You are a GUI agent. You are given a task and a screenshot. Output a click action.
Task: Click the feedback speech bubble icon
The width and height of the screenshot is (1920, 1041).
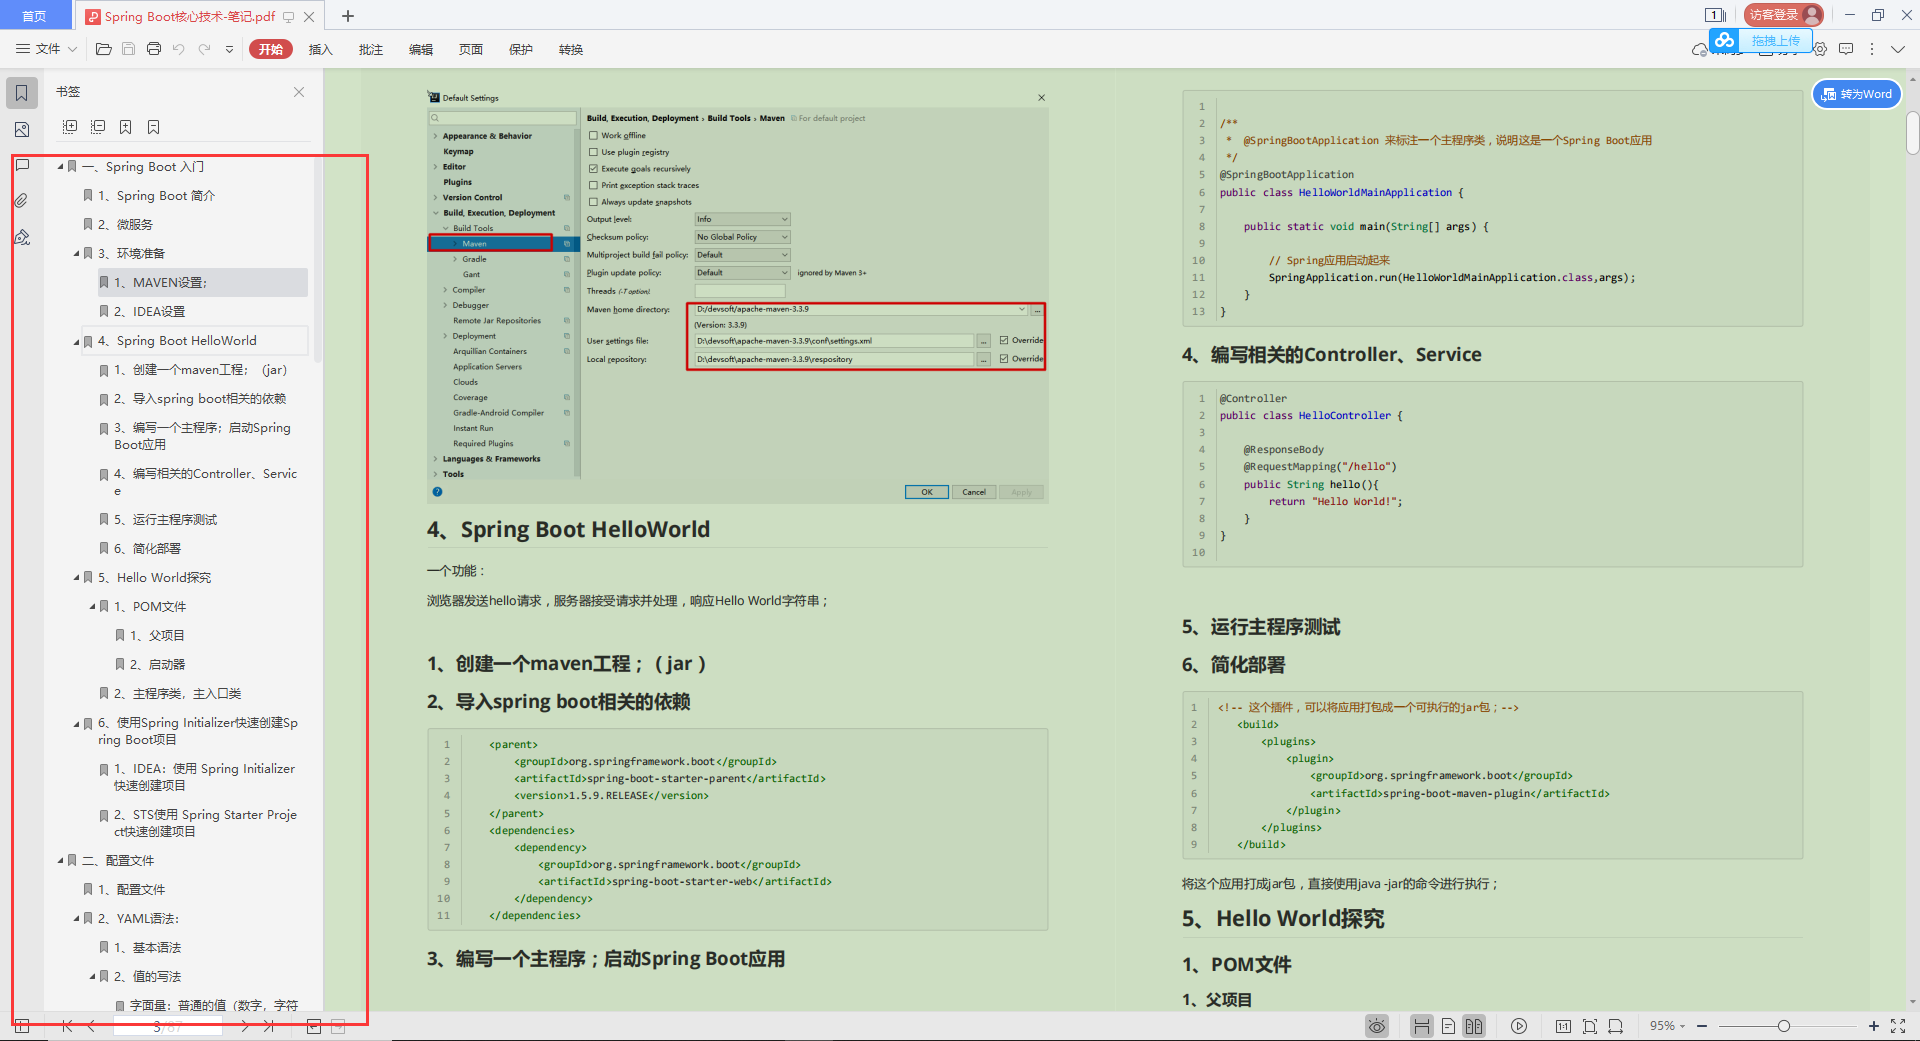(x=1846, y=49)
